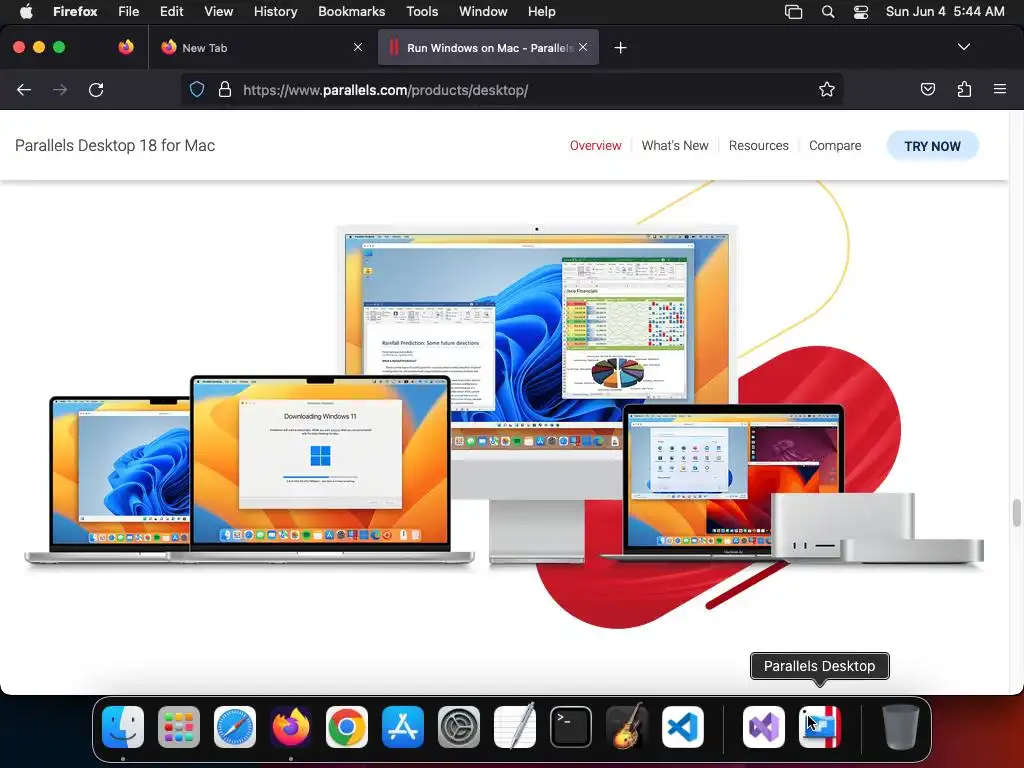Select the Run Windows on Mac tab
The width and height of the screenshot is (1024, 768).
pos(488,47)
